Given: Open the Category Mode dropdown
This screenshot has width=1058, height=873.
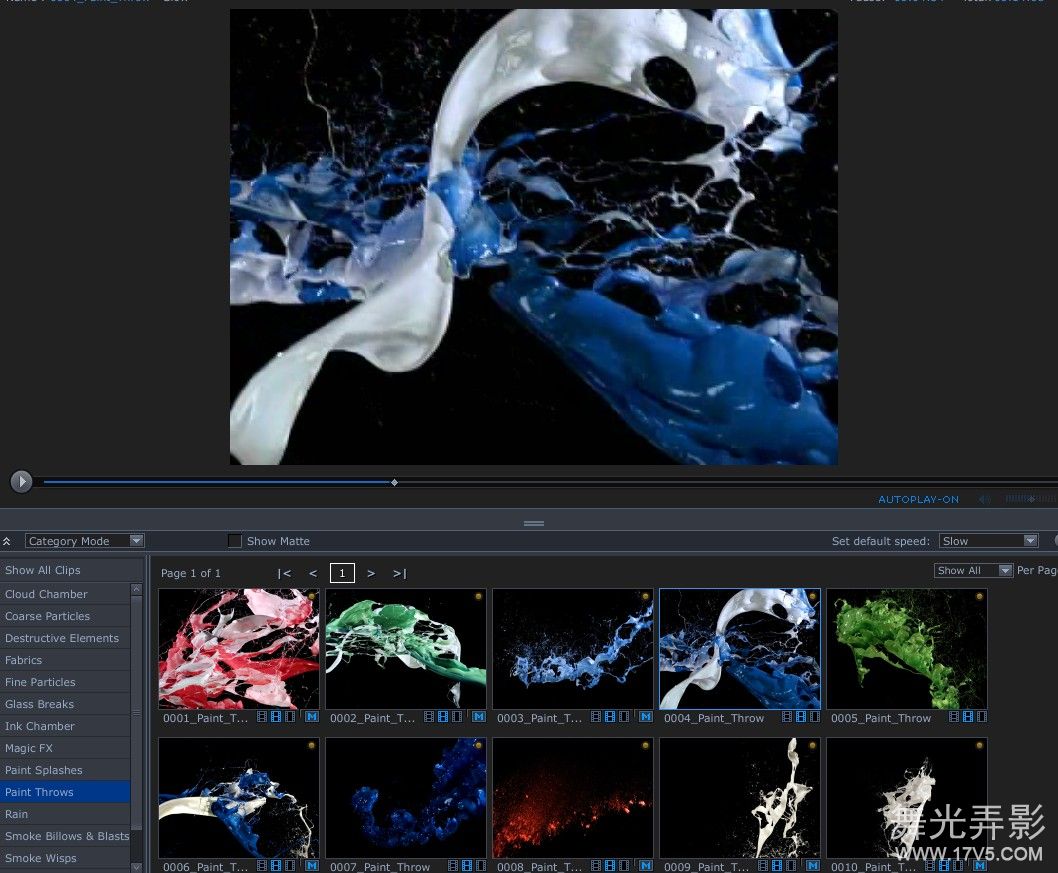Looking at the screenshot, I should pos(85,540).
